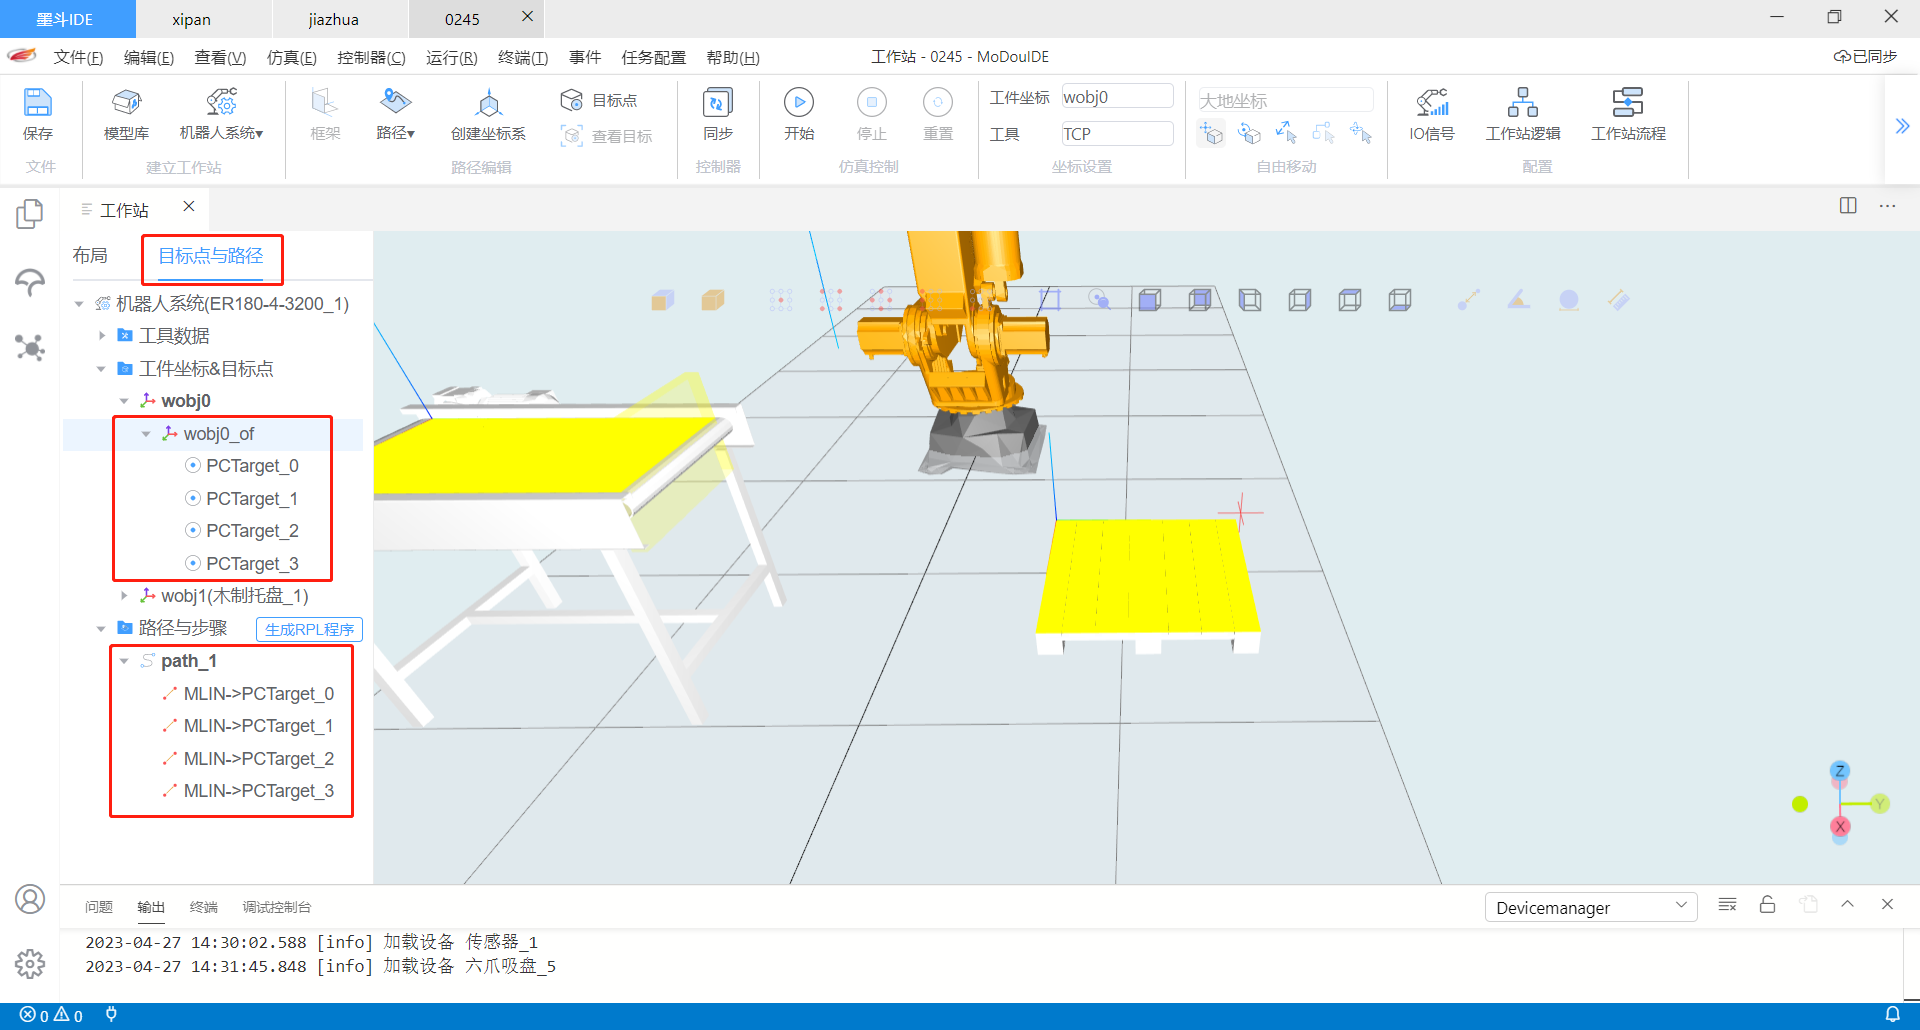This screenshot has height=1030, width=1920.
Task: Open the Robot System (机器人系统) dropdown
Action: 221,112
